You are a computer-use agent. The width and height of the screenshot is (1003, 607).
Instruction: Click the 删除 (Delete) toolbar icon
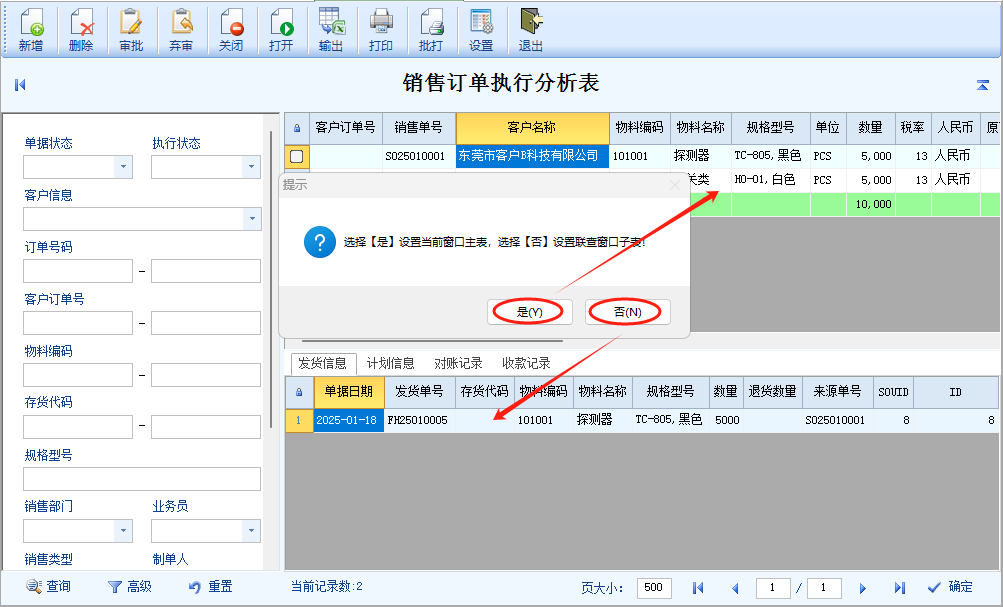coord(81,30)
